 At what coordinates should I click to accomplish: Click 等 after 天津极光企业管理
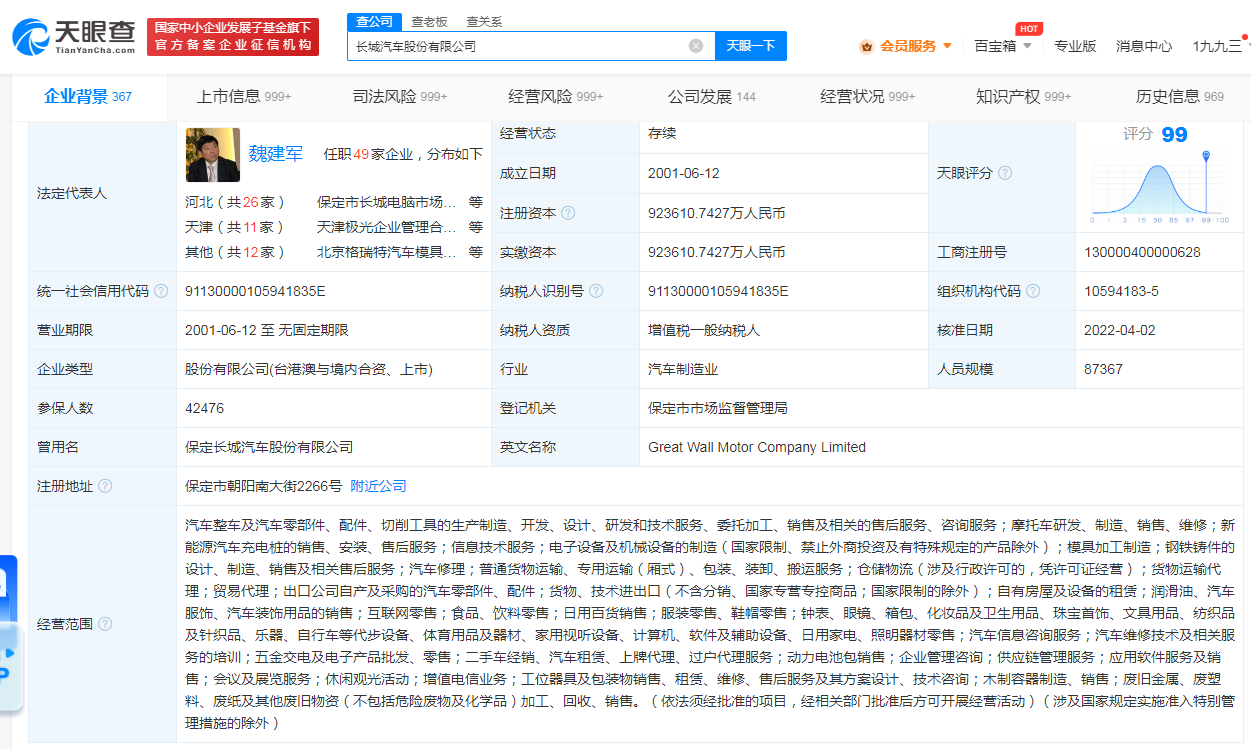pyautogui.click(x=476, y=227)
